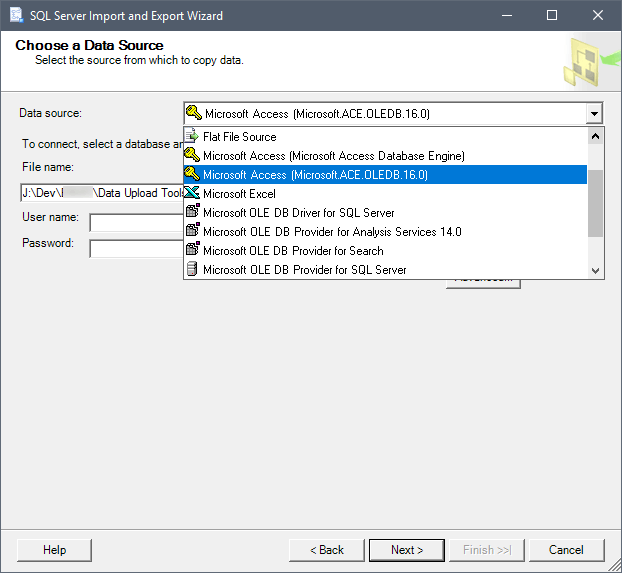Choose Microsoft OLE DB Provider for Analysis Services 14.0
Viewport: 622px width, 573px height.
pyautogui.click(x=385, y=232)
